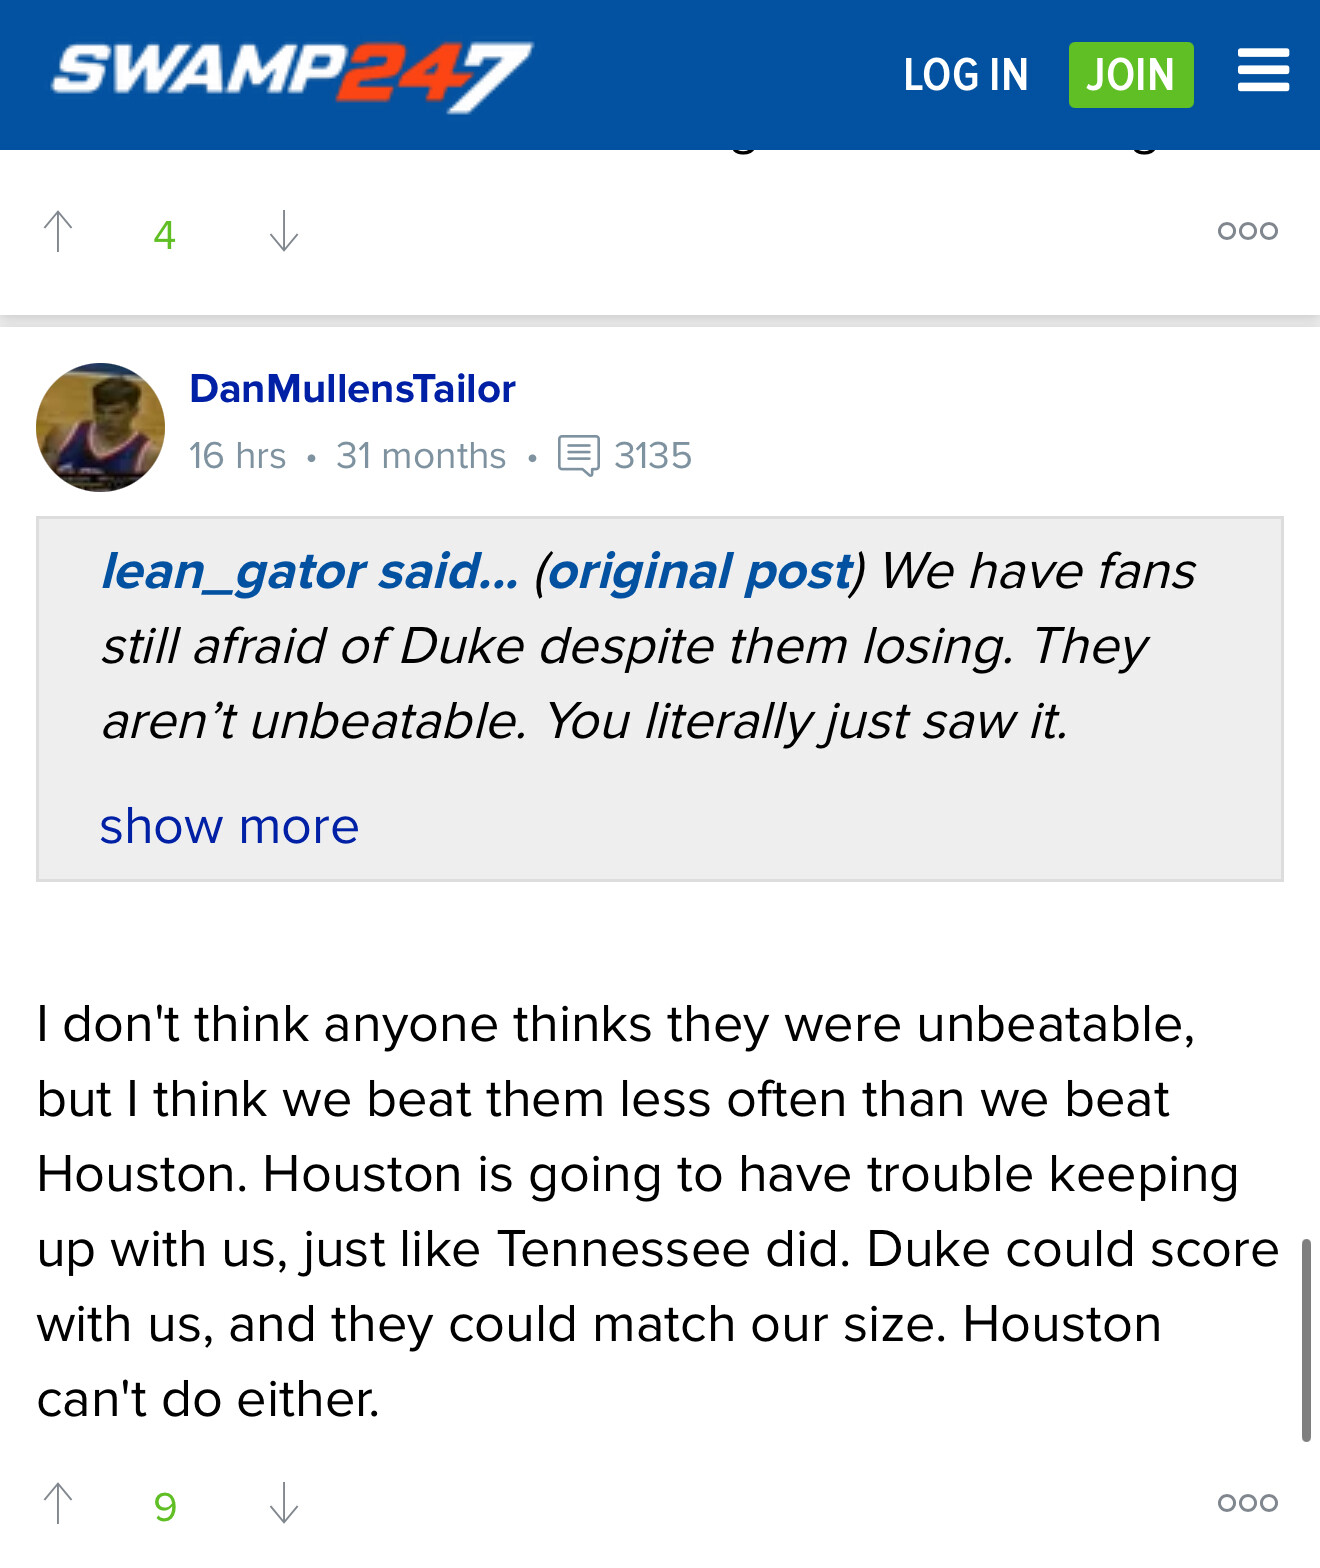
Task: Click the 16 hrs timestamp
Action: coord(237,456)
